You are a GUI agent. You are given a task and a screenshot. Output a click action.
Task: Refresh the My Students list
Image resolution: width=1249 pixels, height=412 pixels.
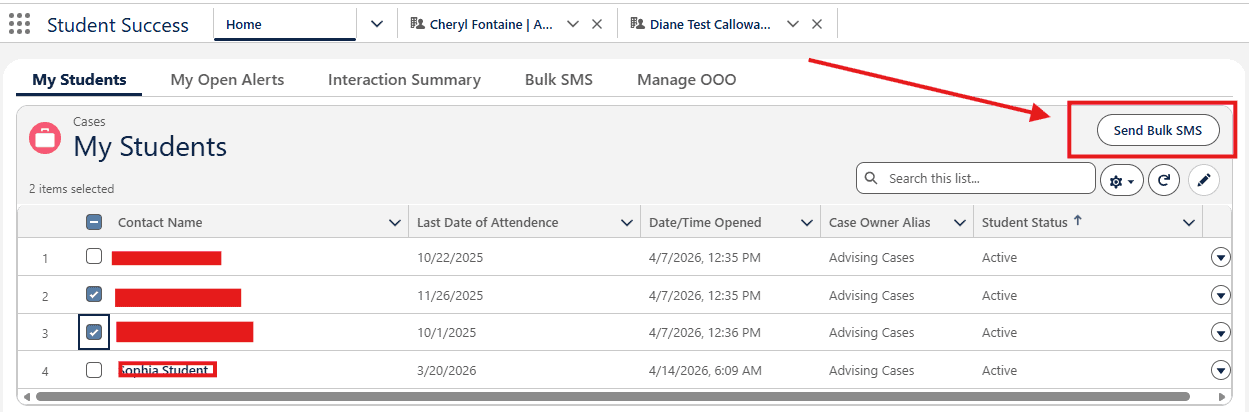(x=1164, y=181)
